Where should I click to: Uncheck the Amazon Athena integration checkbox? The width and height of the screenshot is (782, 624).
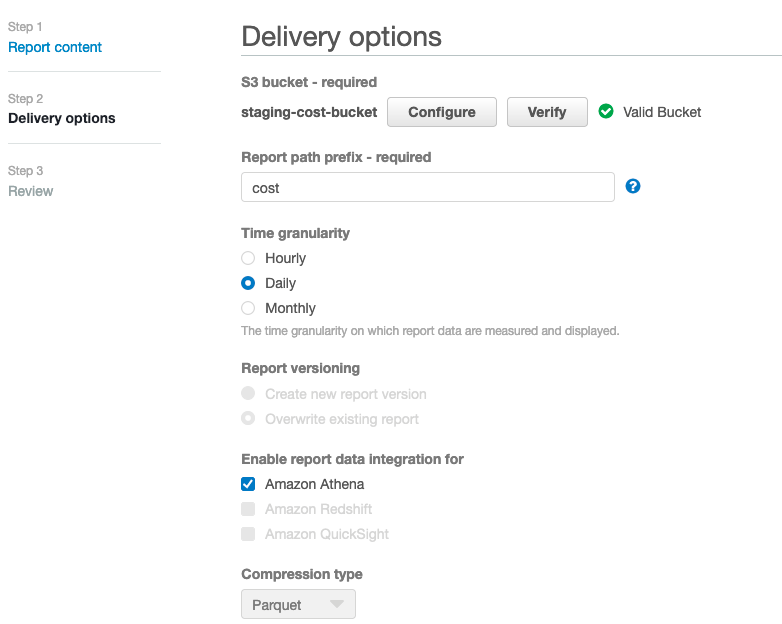(248, 484)
